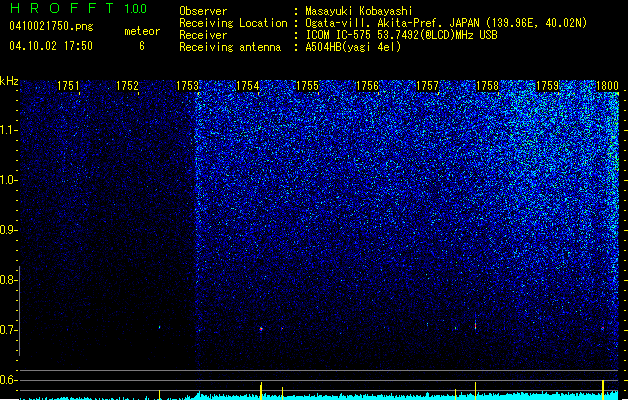Image resolution: width=629 pixels, height=400 pixels.
Task: Click the 1757 time axis marker
Action: point(428,86)
